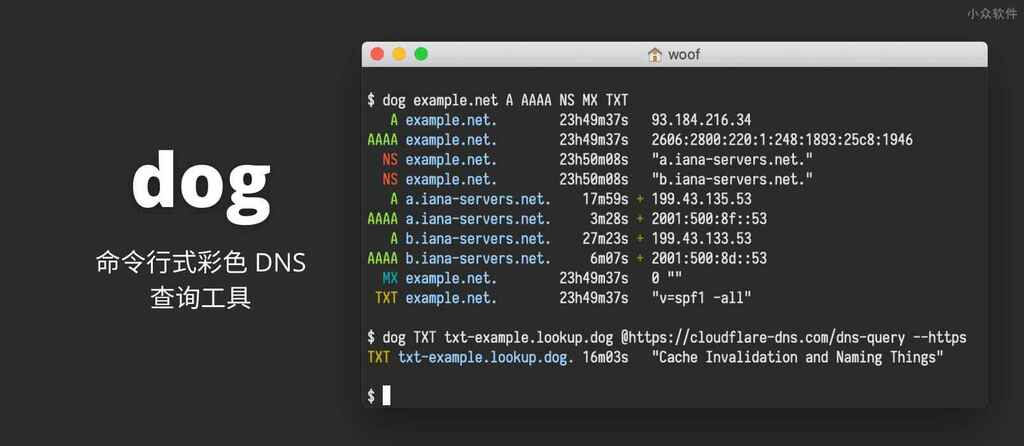Viewport: 1024px width, 446px height.
Task: Click the TTL value 6m07s
Action: tap(609, 259)
